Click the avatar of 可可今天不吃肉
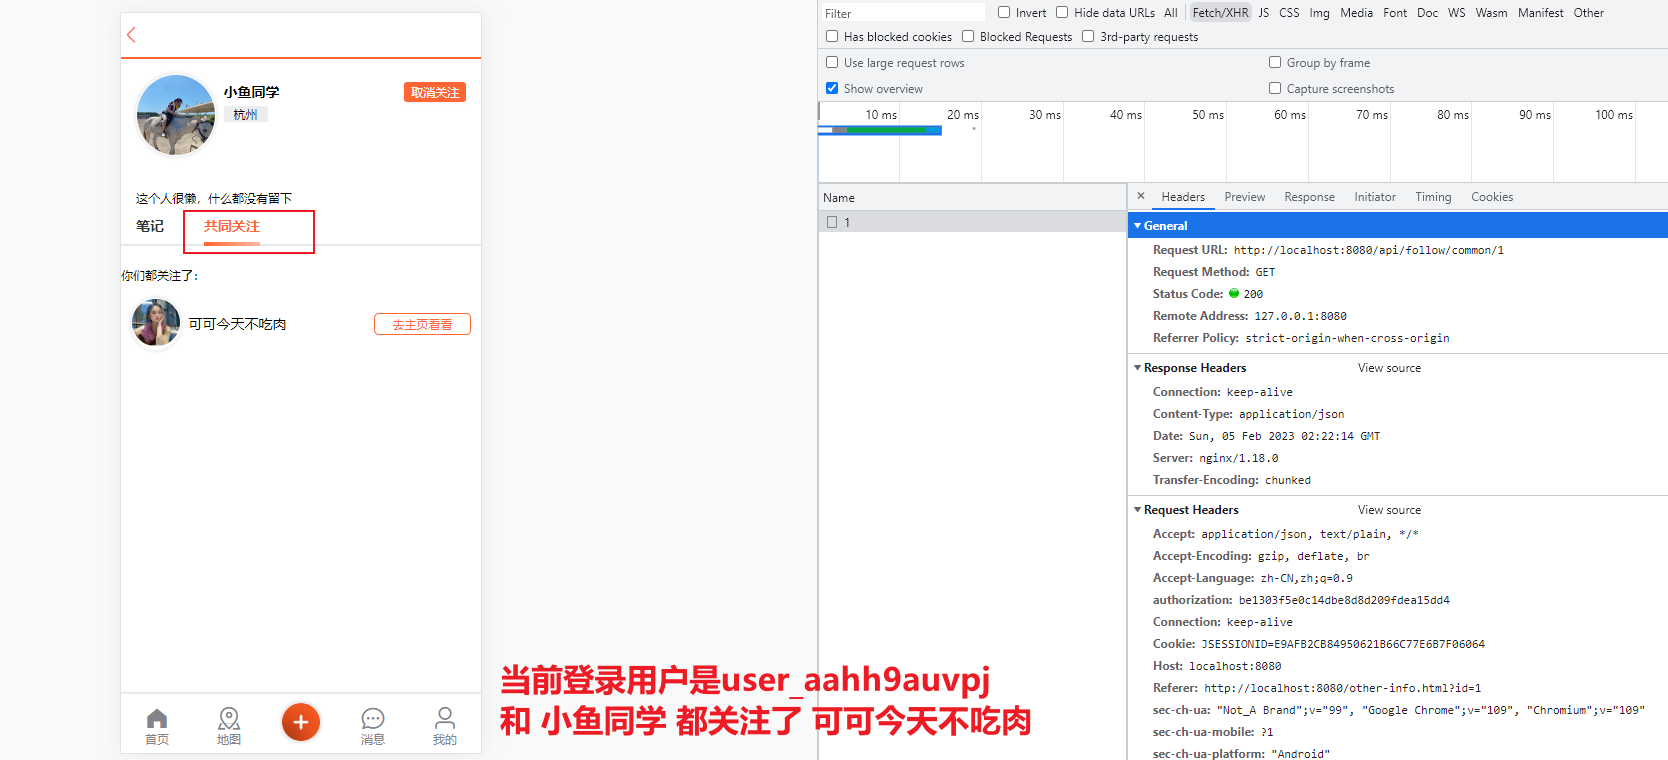Screen dimensions: 1668x760 (x=156, y=323)
